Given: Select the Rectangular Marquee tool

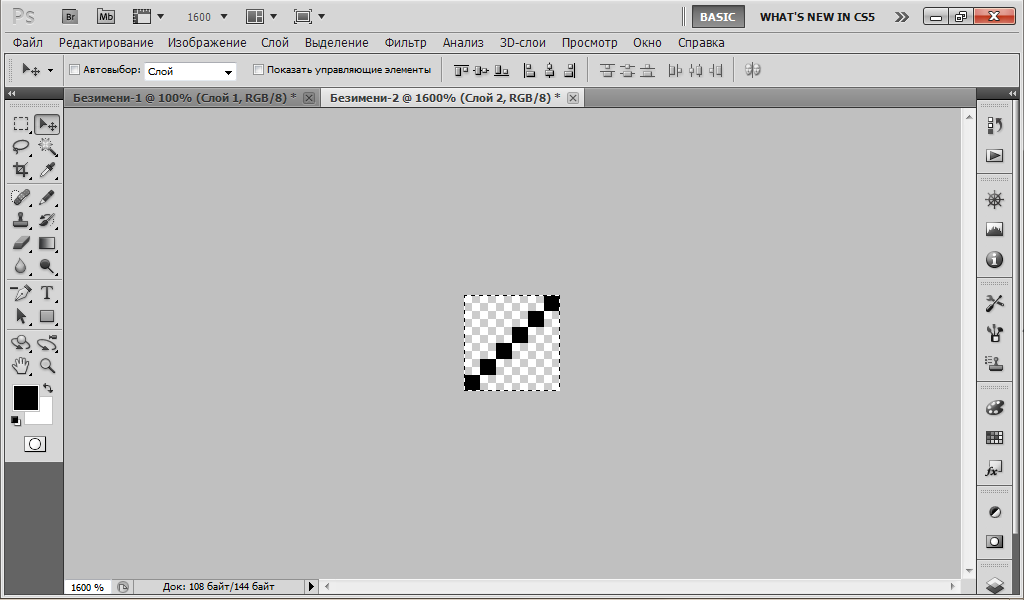Looking at the screenshot, I should [x=21, y=124].
